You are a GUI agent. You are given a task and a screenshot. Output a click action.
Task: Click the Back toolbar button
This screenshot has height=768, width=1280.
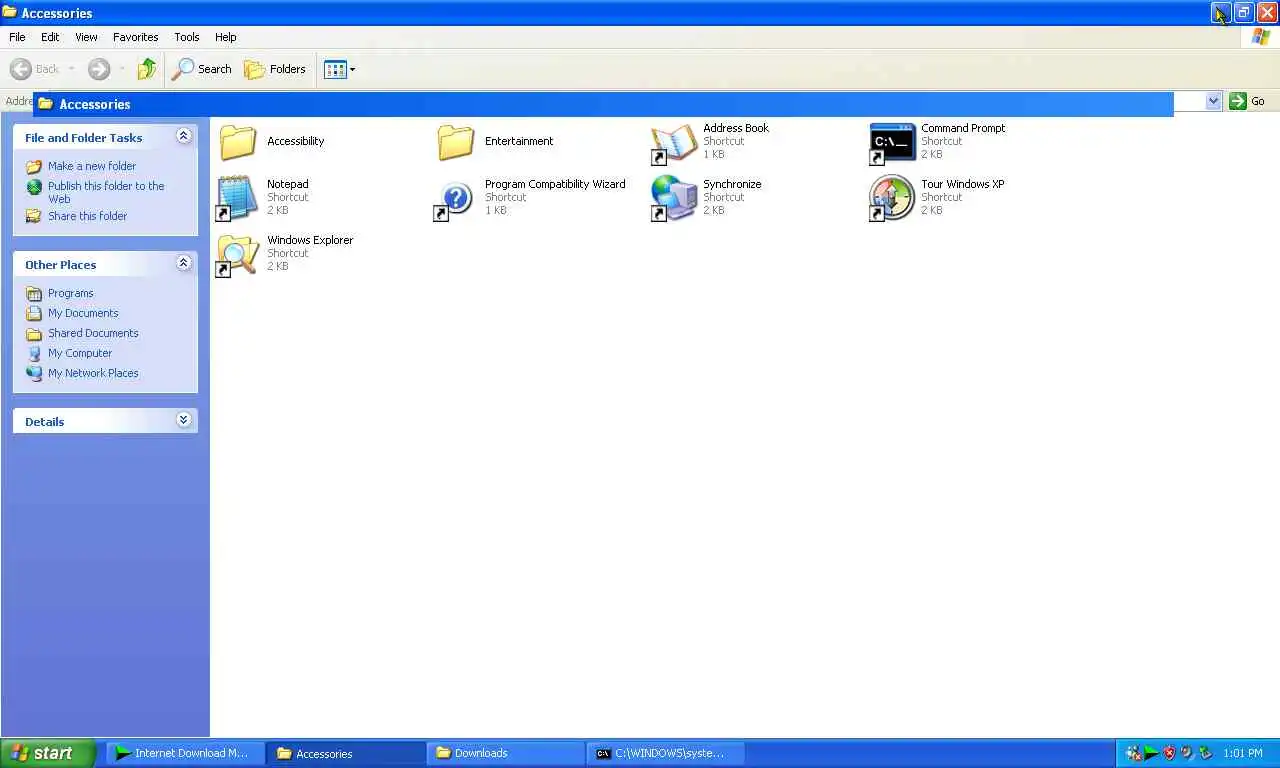point(35,69)
